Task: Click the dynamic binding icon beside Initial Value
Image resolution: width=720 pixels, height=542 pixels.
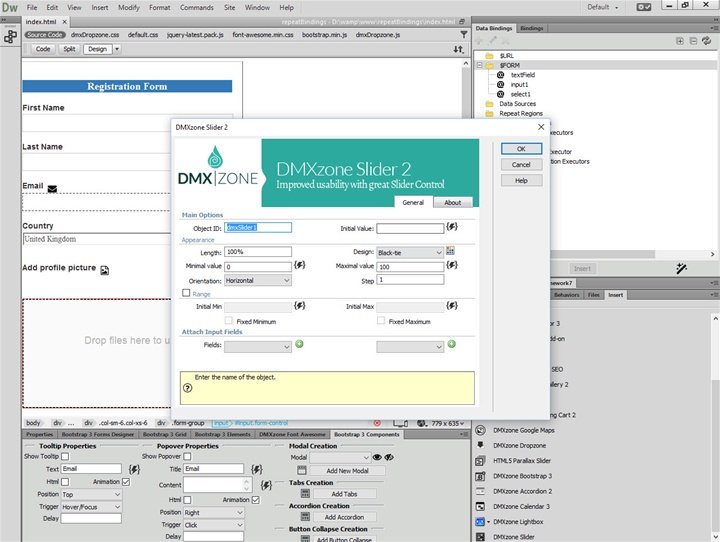Action: pyautogui.click(x=452, y=227)
